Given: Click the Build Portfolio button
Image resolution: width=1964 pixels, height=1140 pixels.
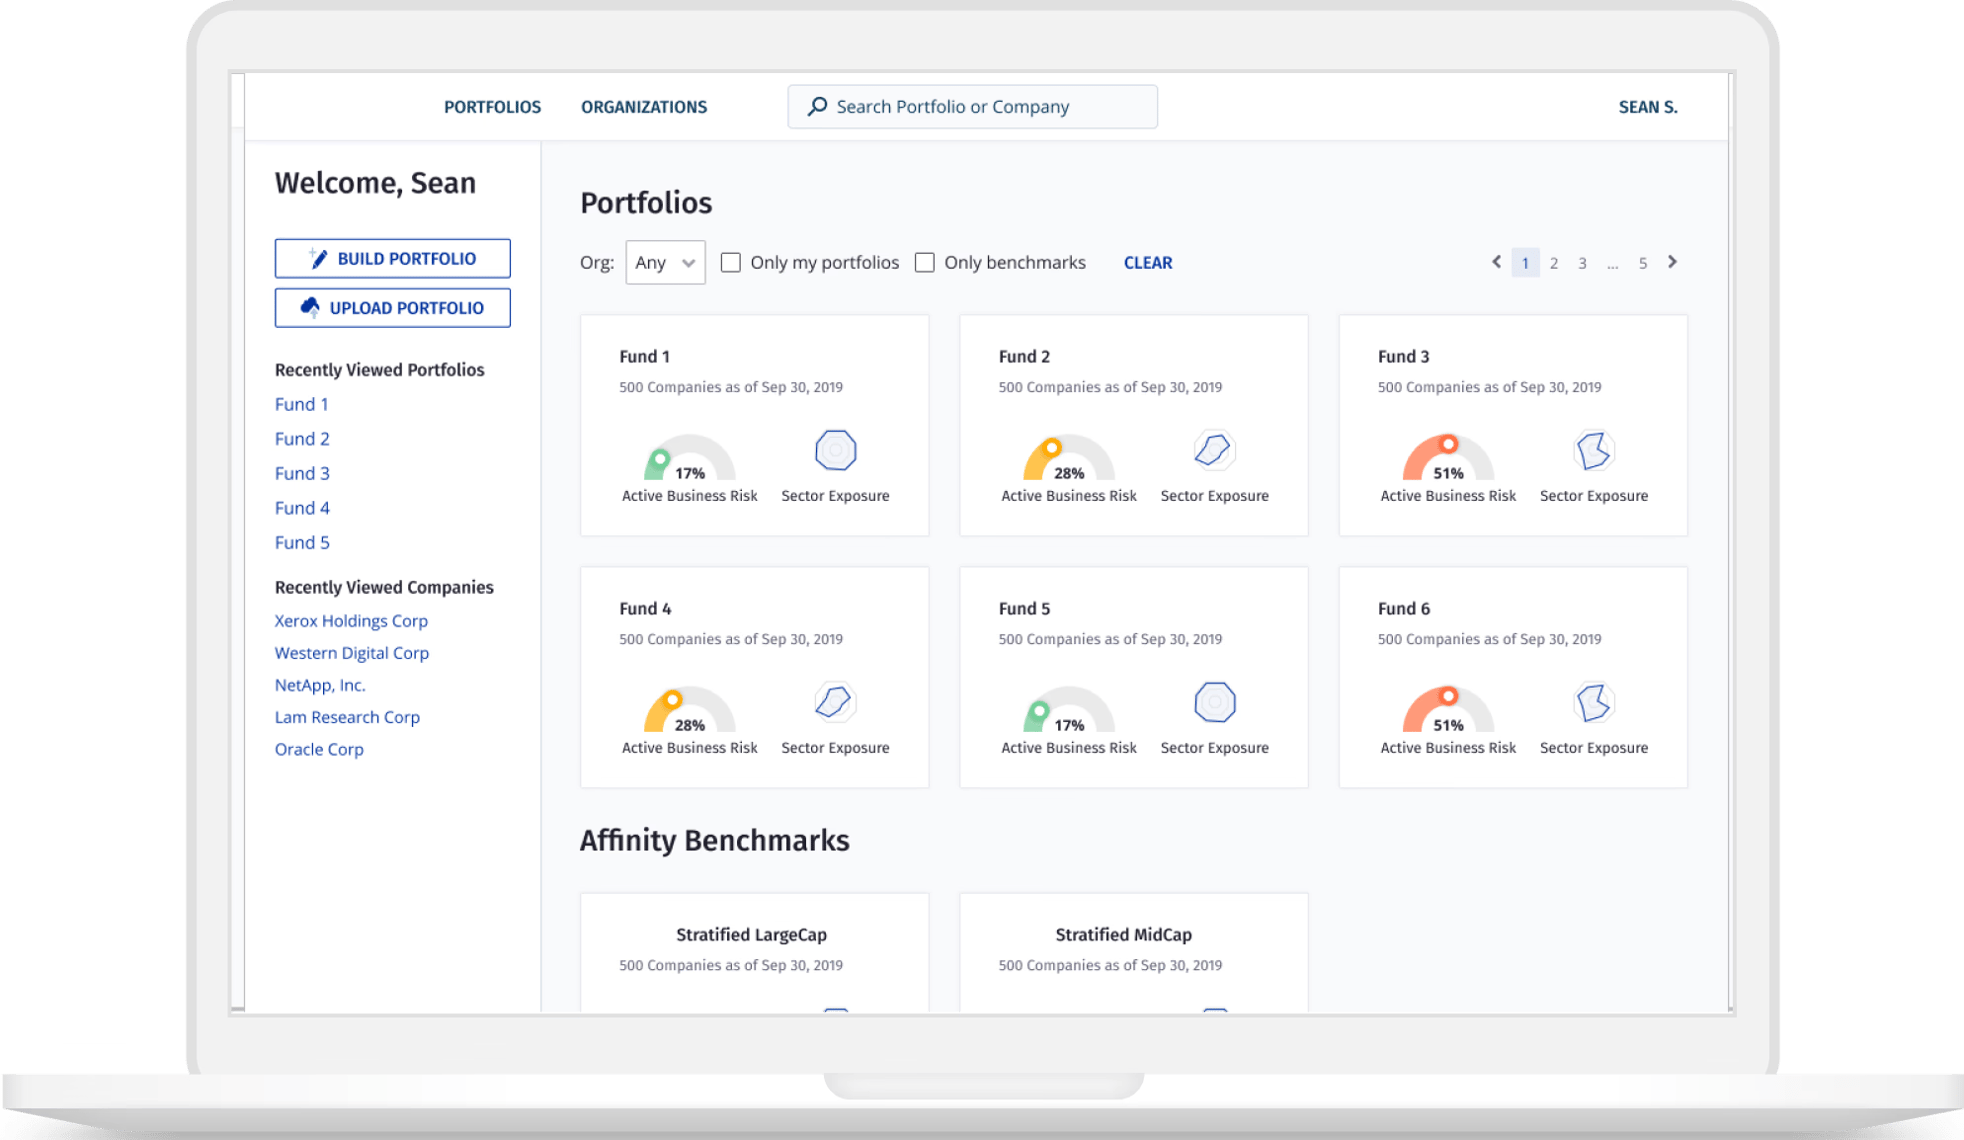Looking at the screenshot, I should click(x=392, y=258).
